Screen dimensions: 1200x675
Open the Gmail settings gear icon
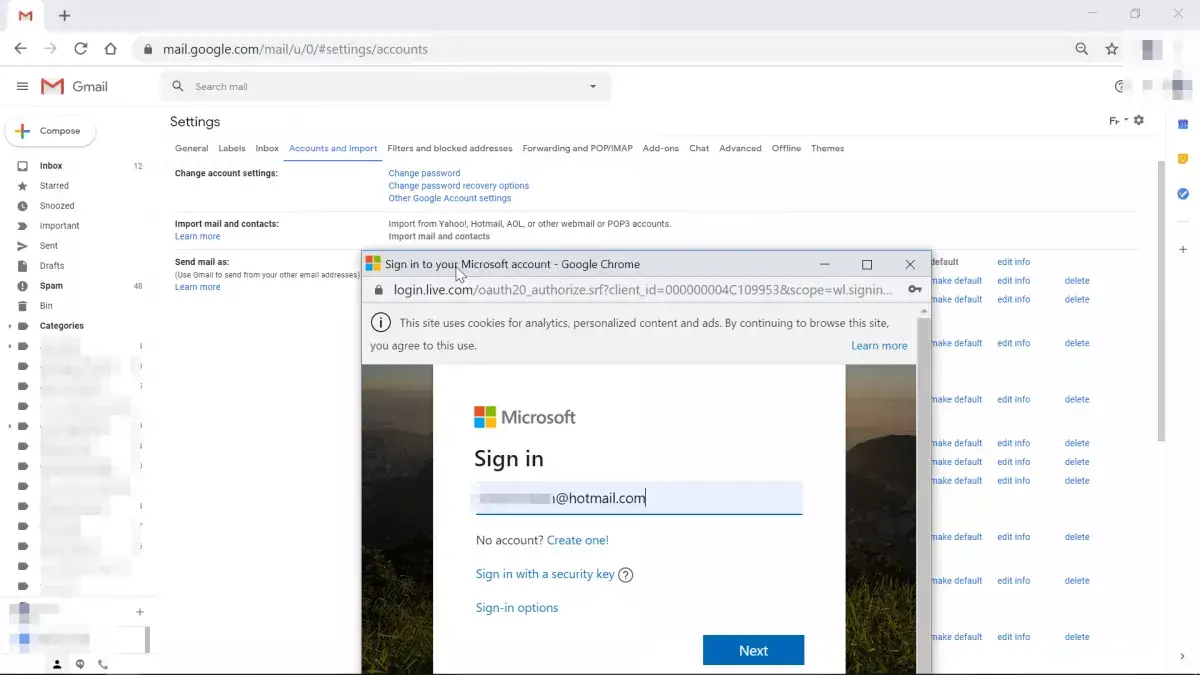click(1139, 120)
